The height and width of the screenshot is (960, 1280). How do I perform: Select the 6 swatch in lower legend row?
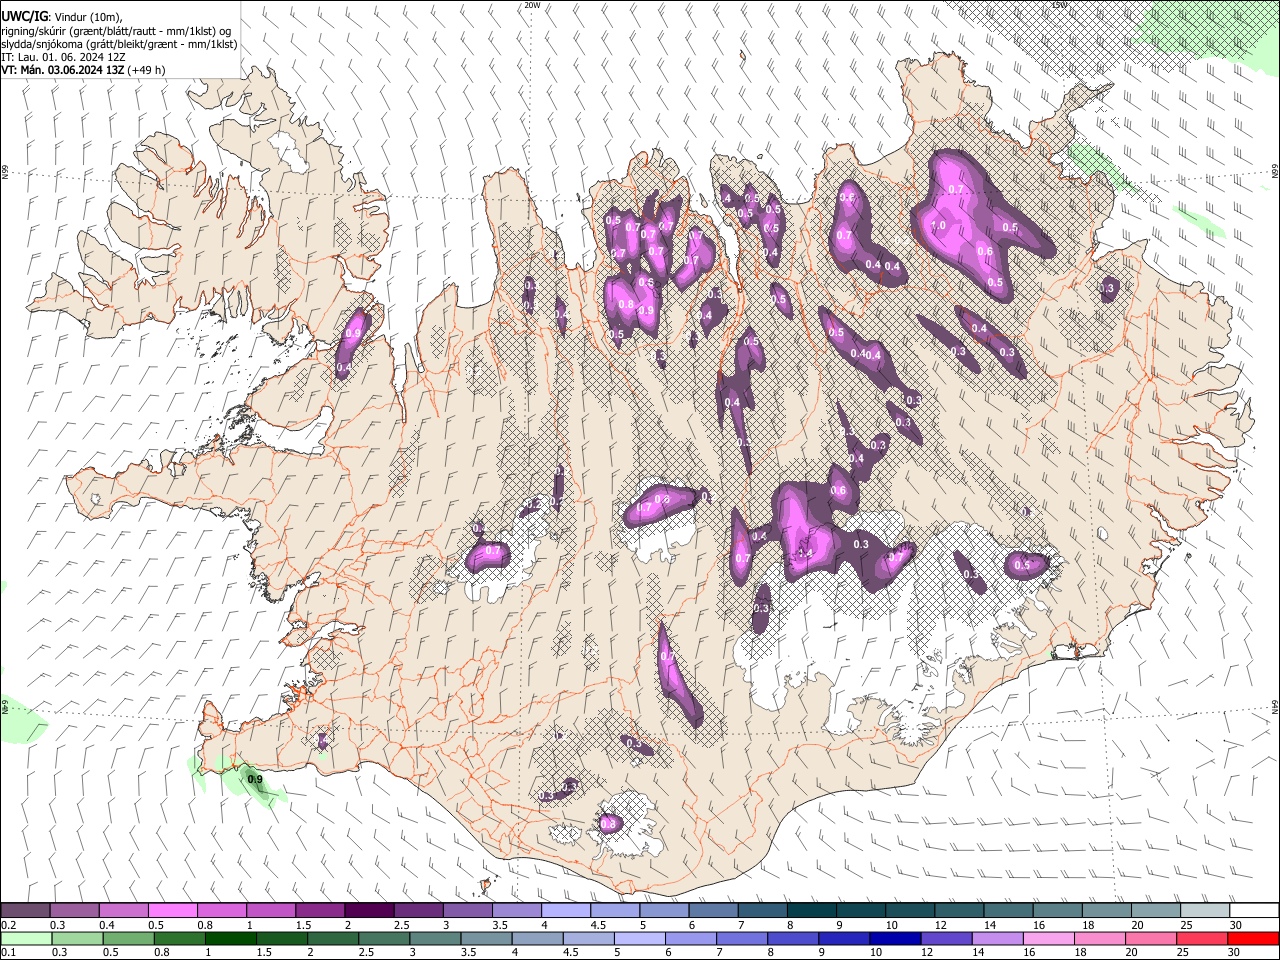[x=690, y=938]
